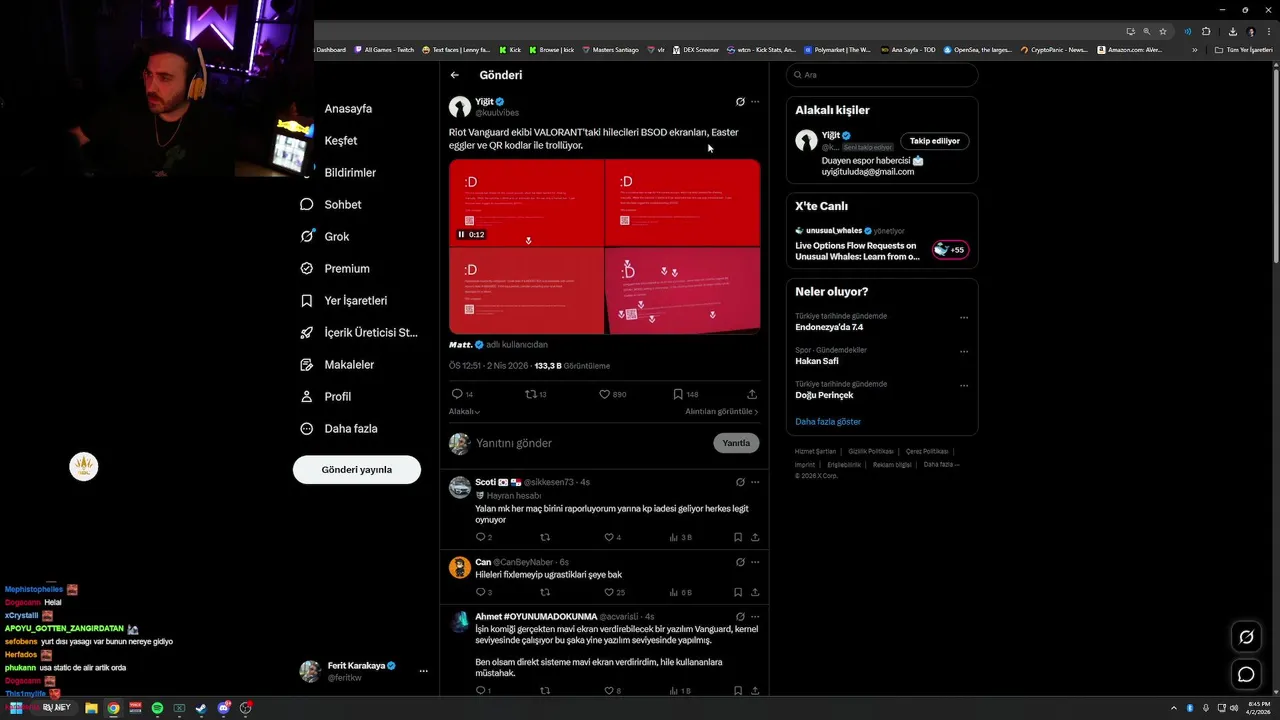The height and width of the screenshot is (720, 1280).
Task: Bookmark Scoti's reply
Action: point(738,537)
